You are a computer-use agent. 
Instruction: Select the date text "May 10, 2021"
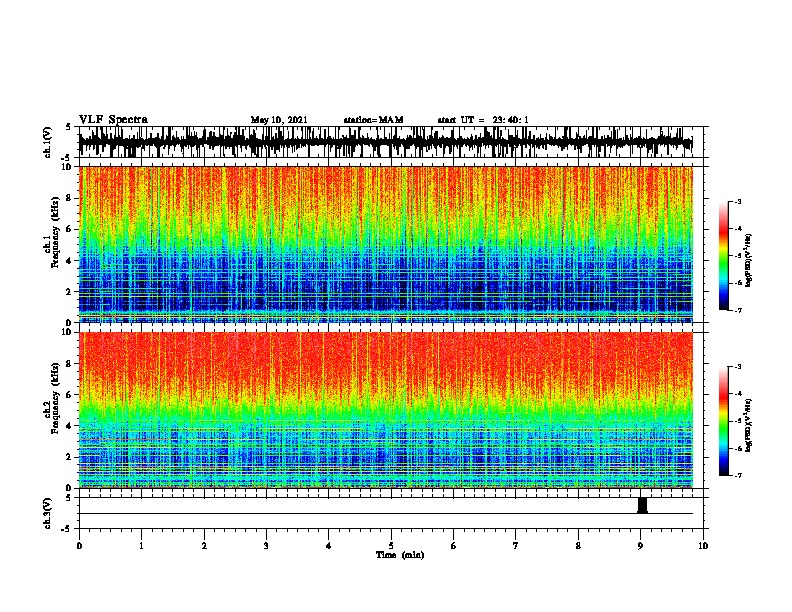(x=279, y=120)
